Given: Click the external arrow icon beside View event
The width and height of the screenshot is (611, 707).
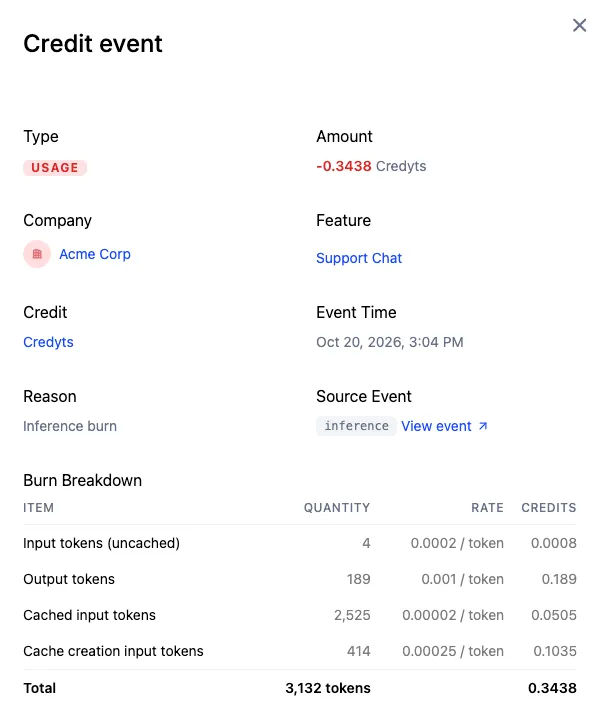Looking at the screenshot, I should point(483,426).
